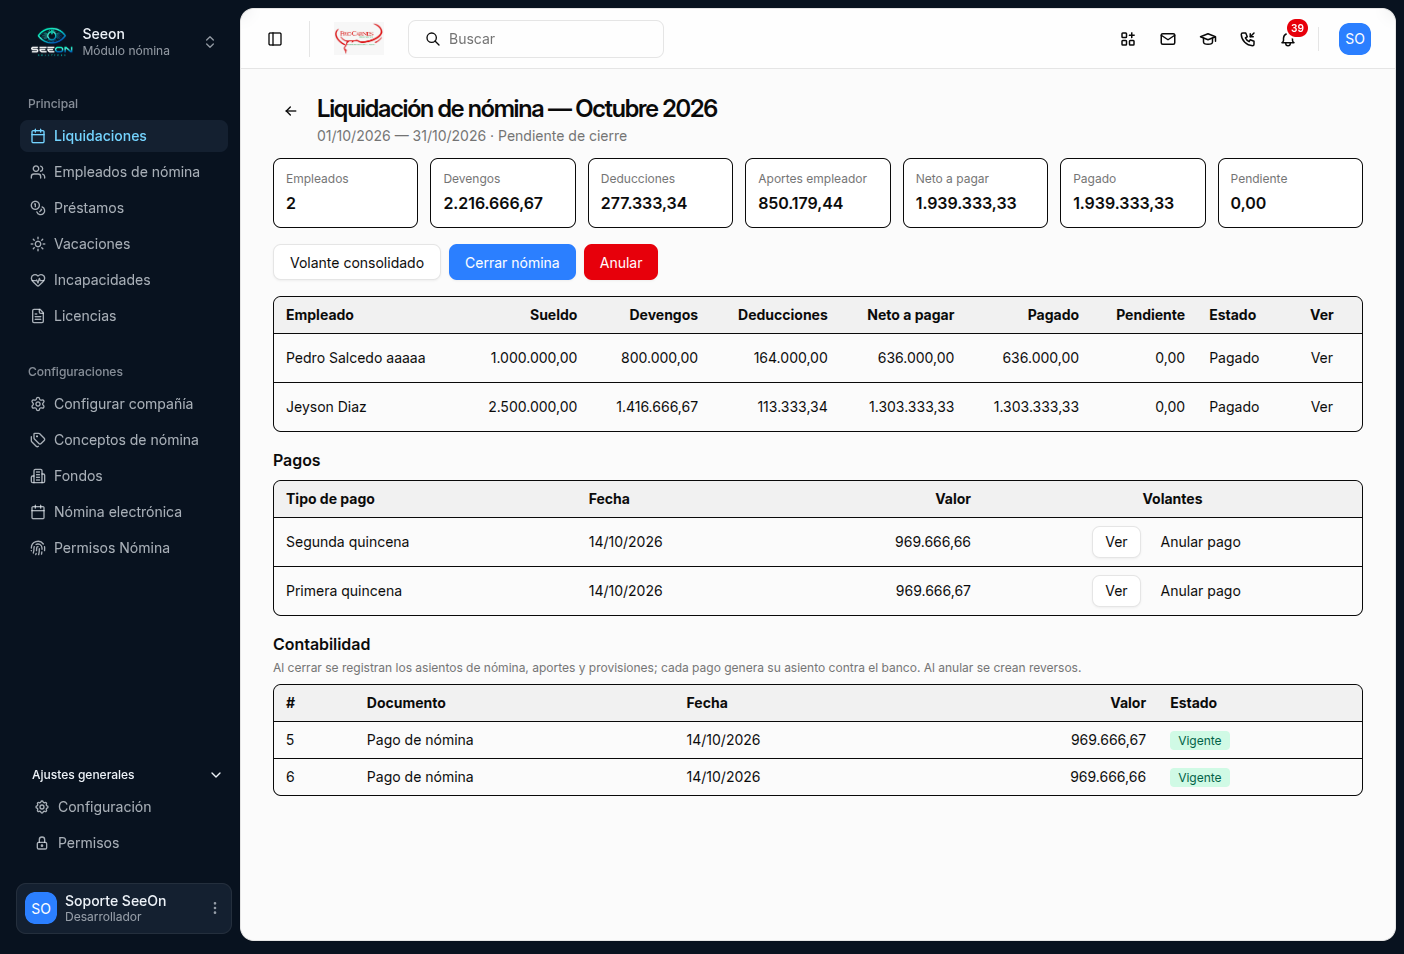Go to Conceptos de nómina

[124, 440]
